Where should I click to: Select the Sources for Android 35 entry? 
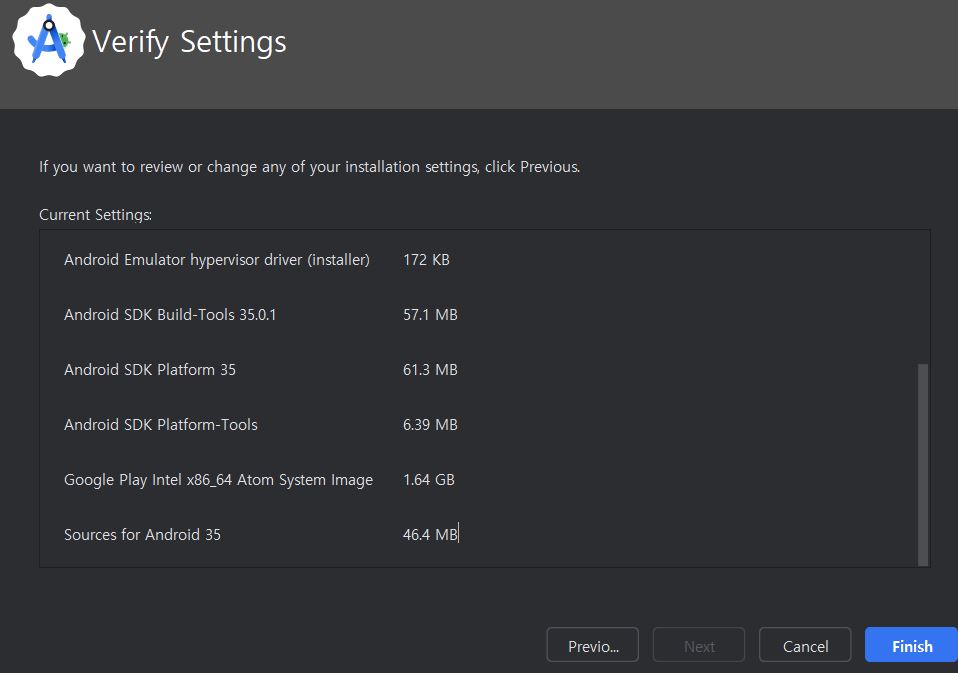point(142,534)
